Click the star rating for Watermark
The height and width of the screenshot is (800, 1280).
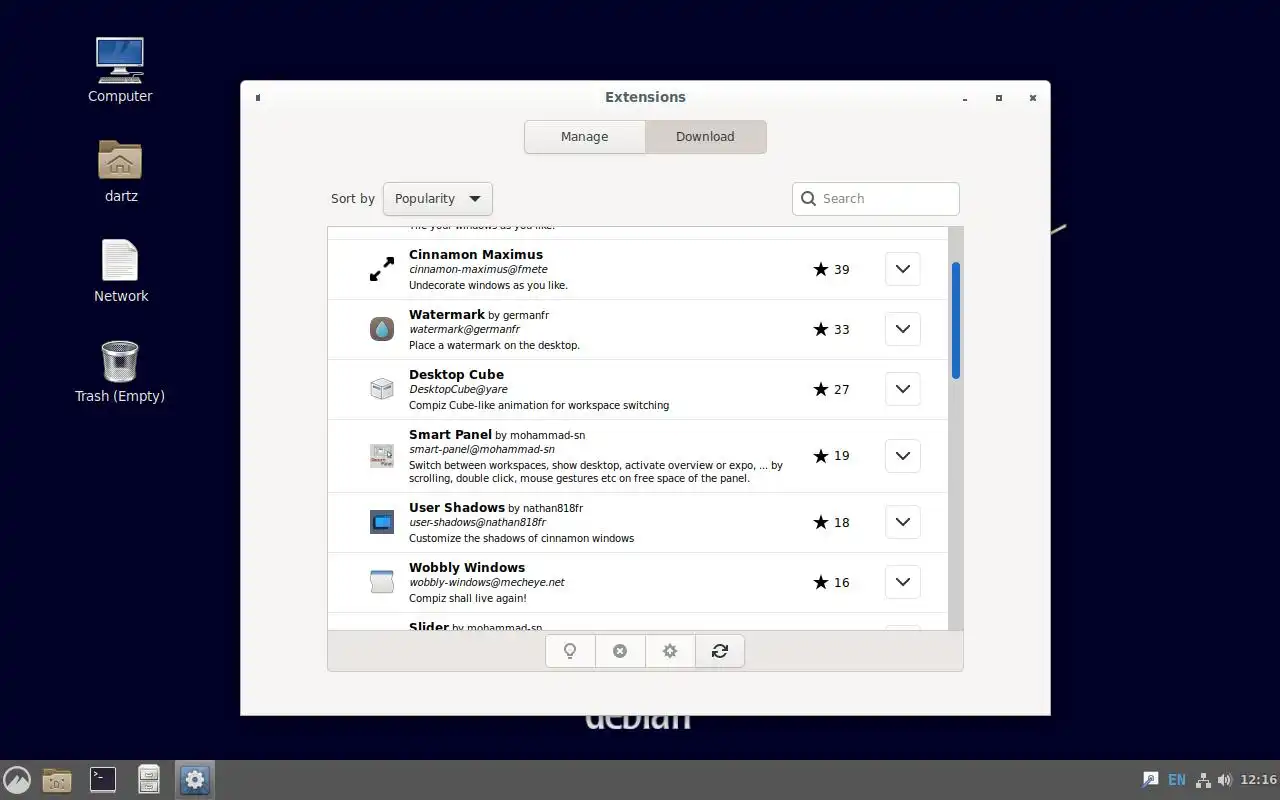click(821, 329)
